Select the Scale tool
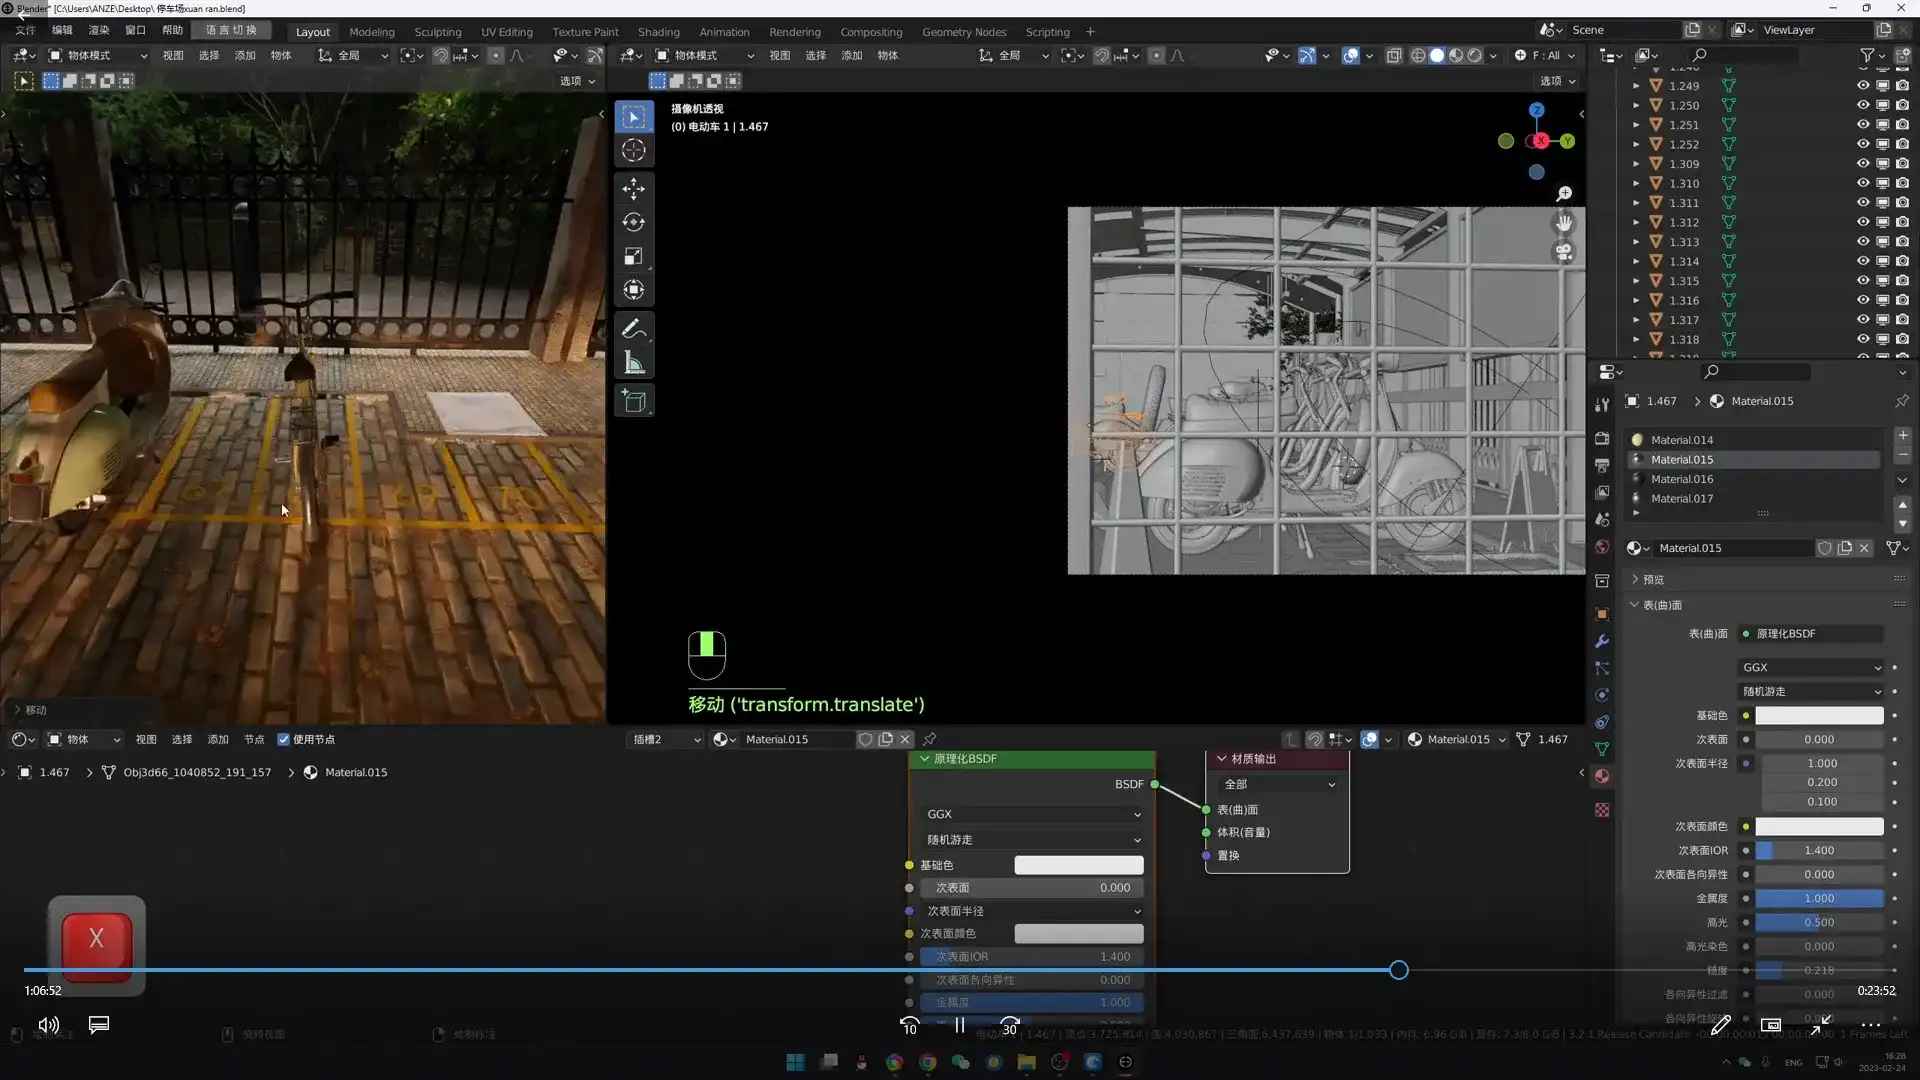The height and width of the screenshot is (1080, 1920). click(633, 256)
